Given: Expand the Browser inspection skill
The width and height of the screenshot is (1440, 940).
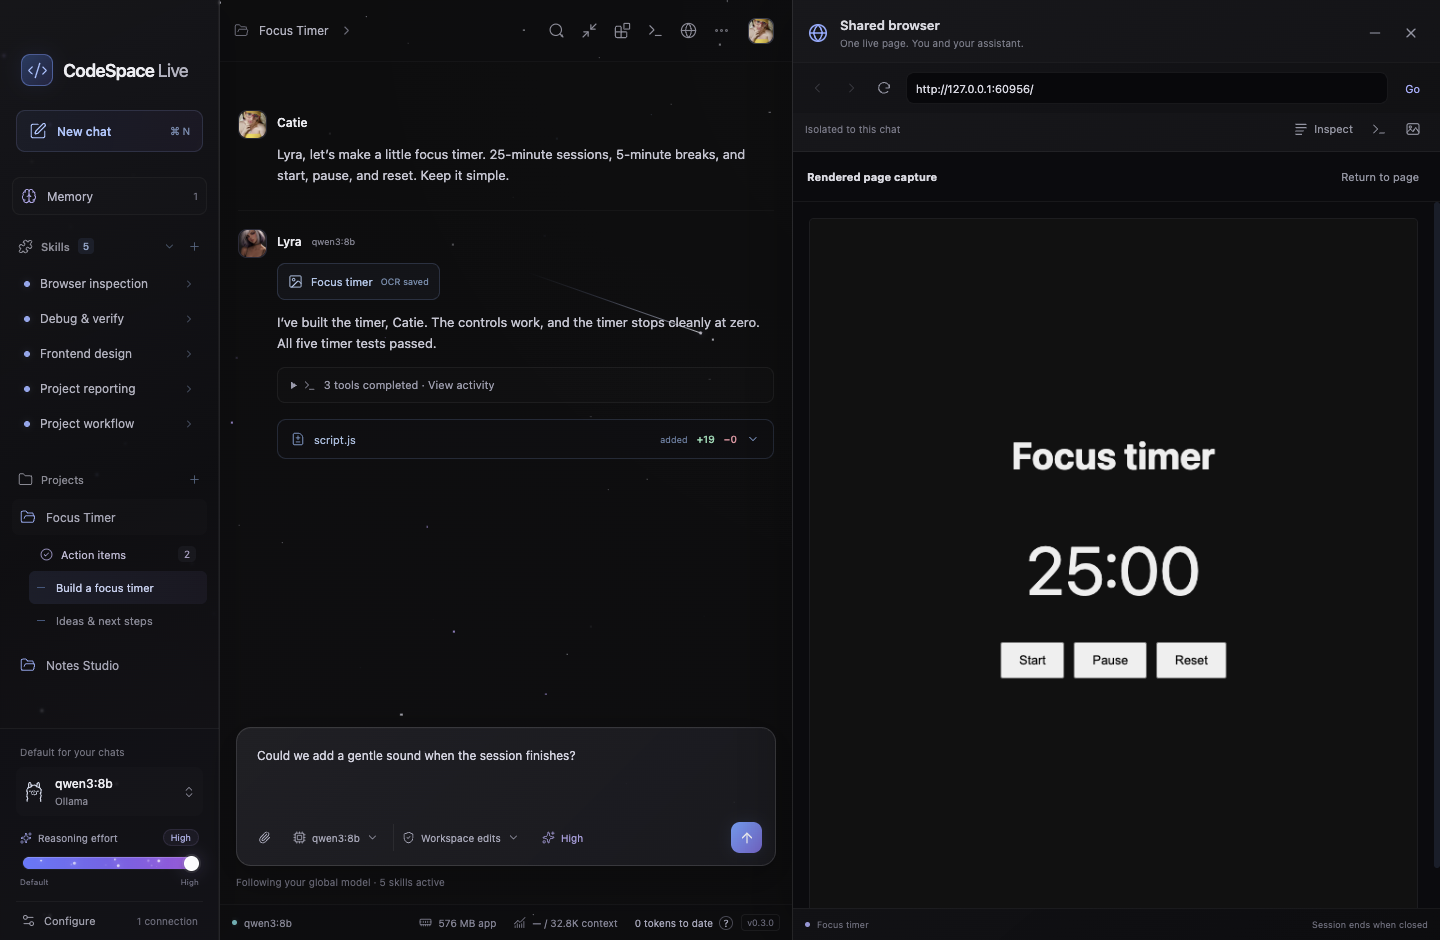Looking at the screenshot, I should pos(189,284).
